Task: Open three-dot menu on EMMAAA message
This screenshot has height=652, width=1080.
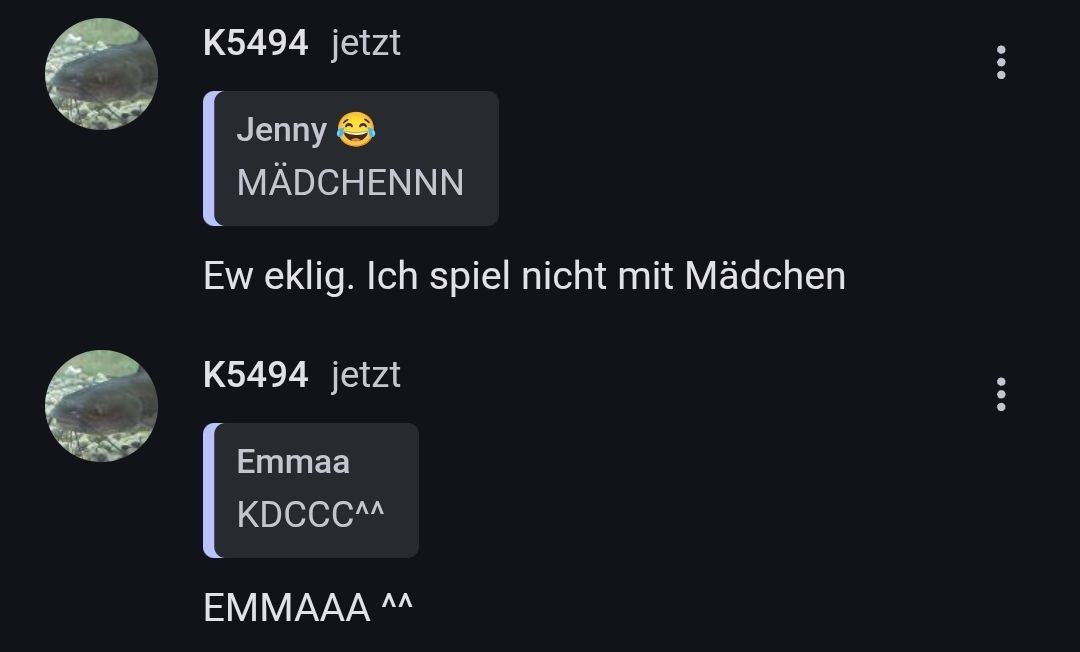Action: 1001,395
